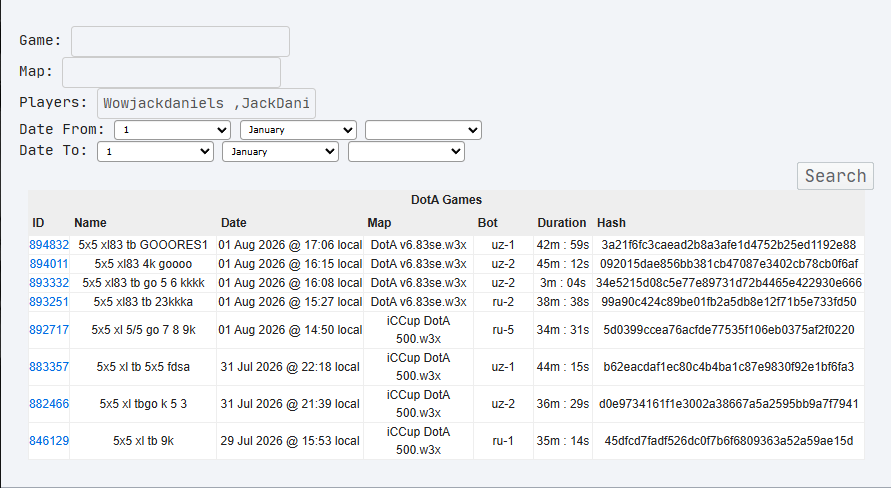Image resolution: width=891 pixels, height=488 pixels.
Task: Click duration '36m : 29s'
Action: [x=563, y=404]
